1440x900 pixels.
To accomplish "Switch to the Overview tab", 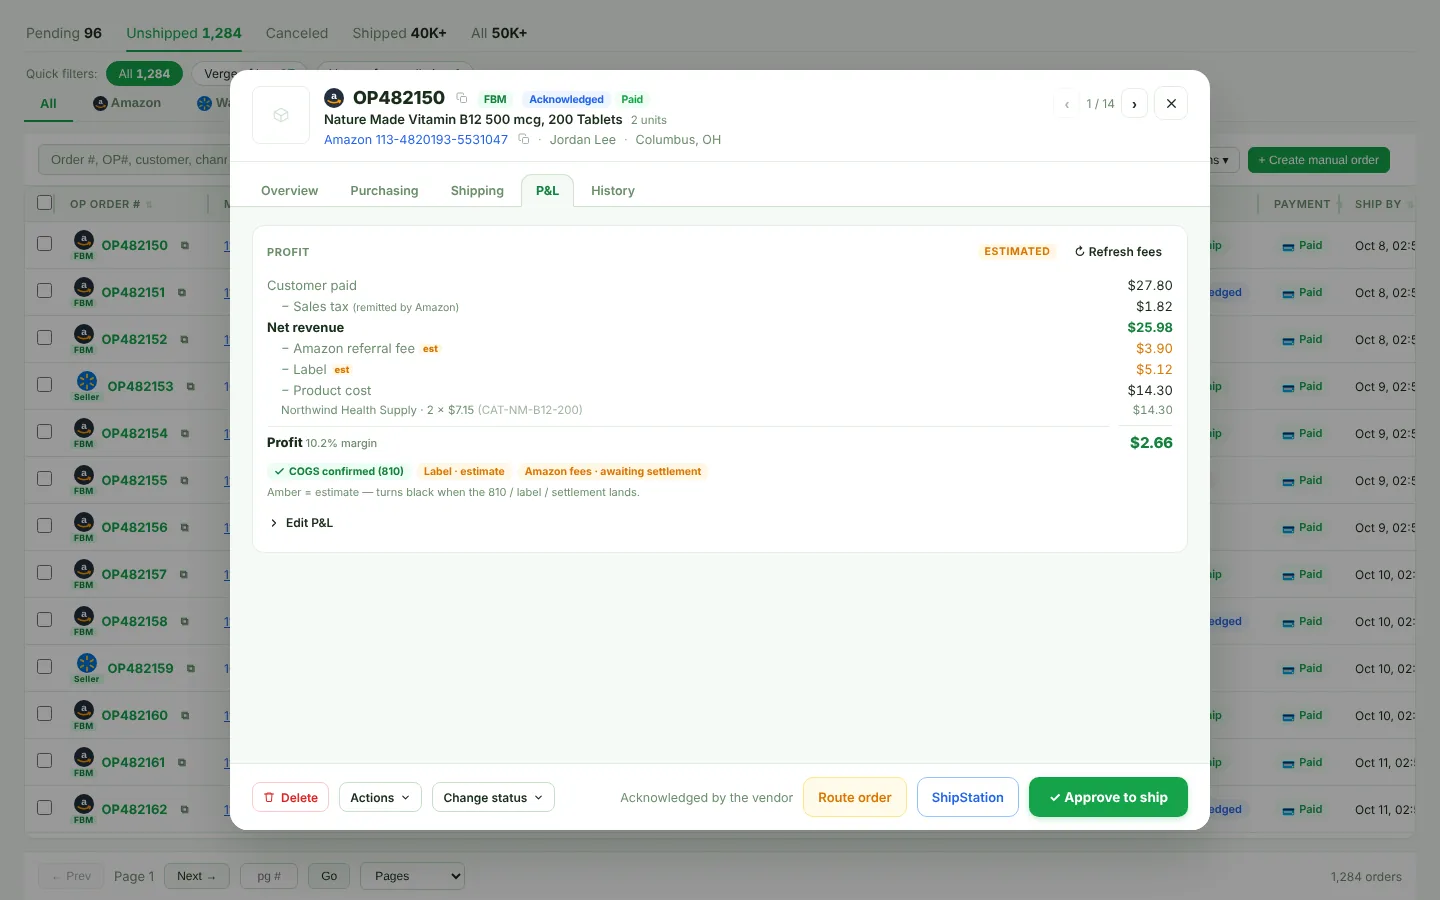I will pyautogui.click(x=290, y=191).
